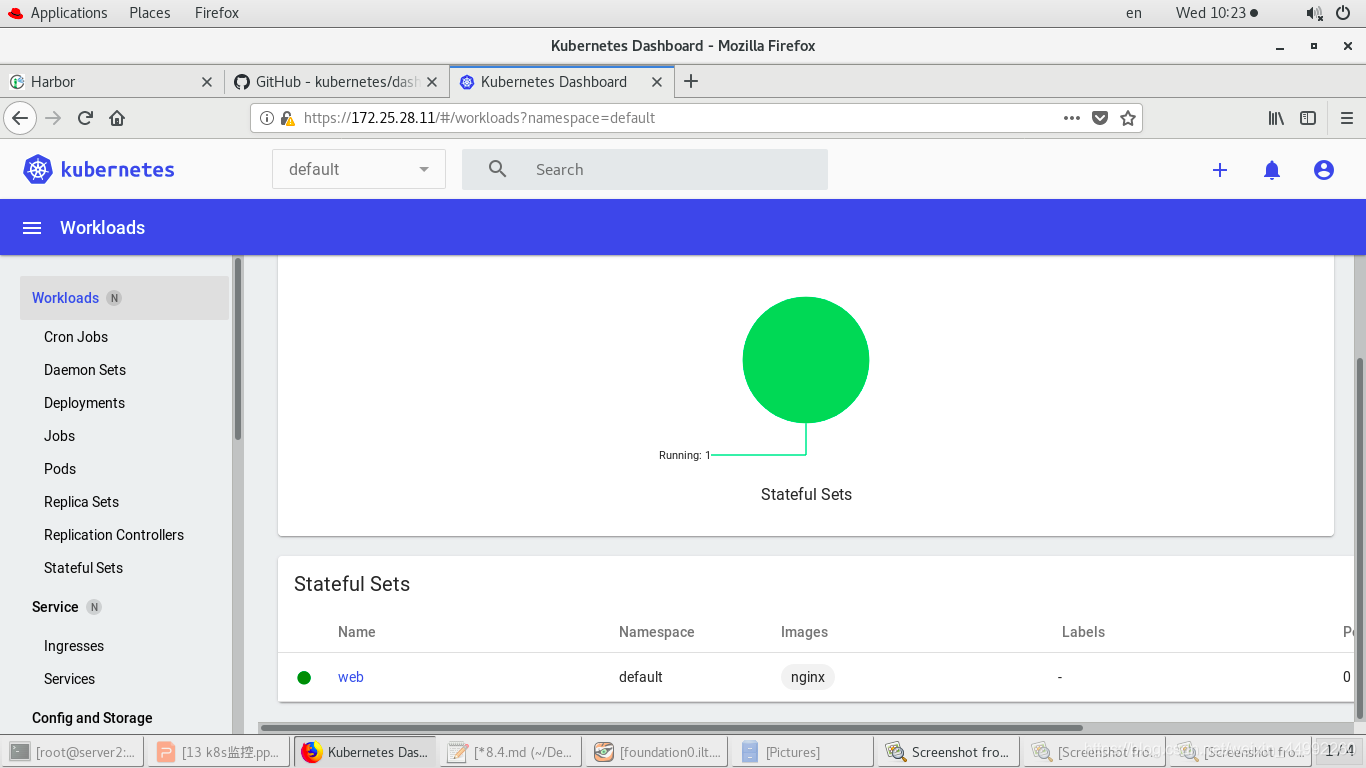
Task: Click the clock Wed 10:23
Action: 1216,13
